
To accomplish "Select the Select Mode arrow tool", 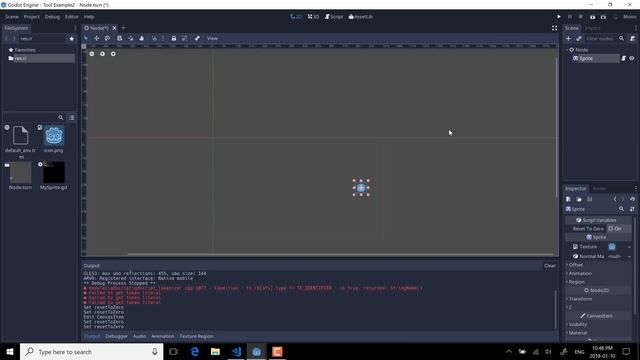I will coord(86,38).
